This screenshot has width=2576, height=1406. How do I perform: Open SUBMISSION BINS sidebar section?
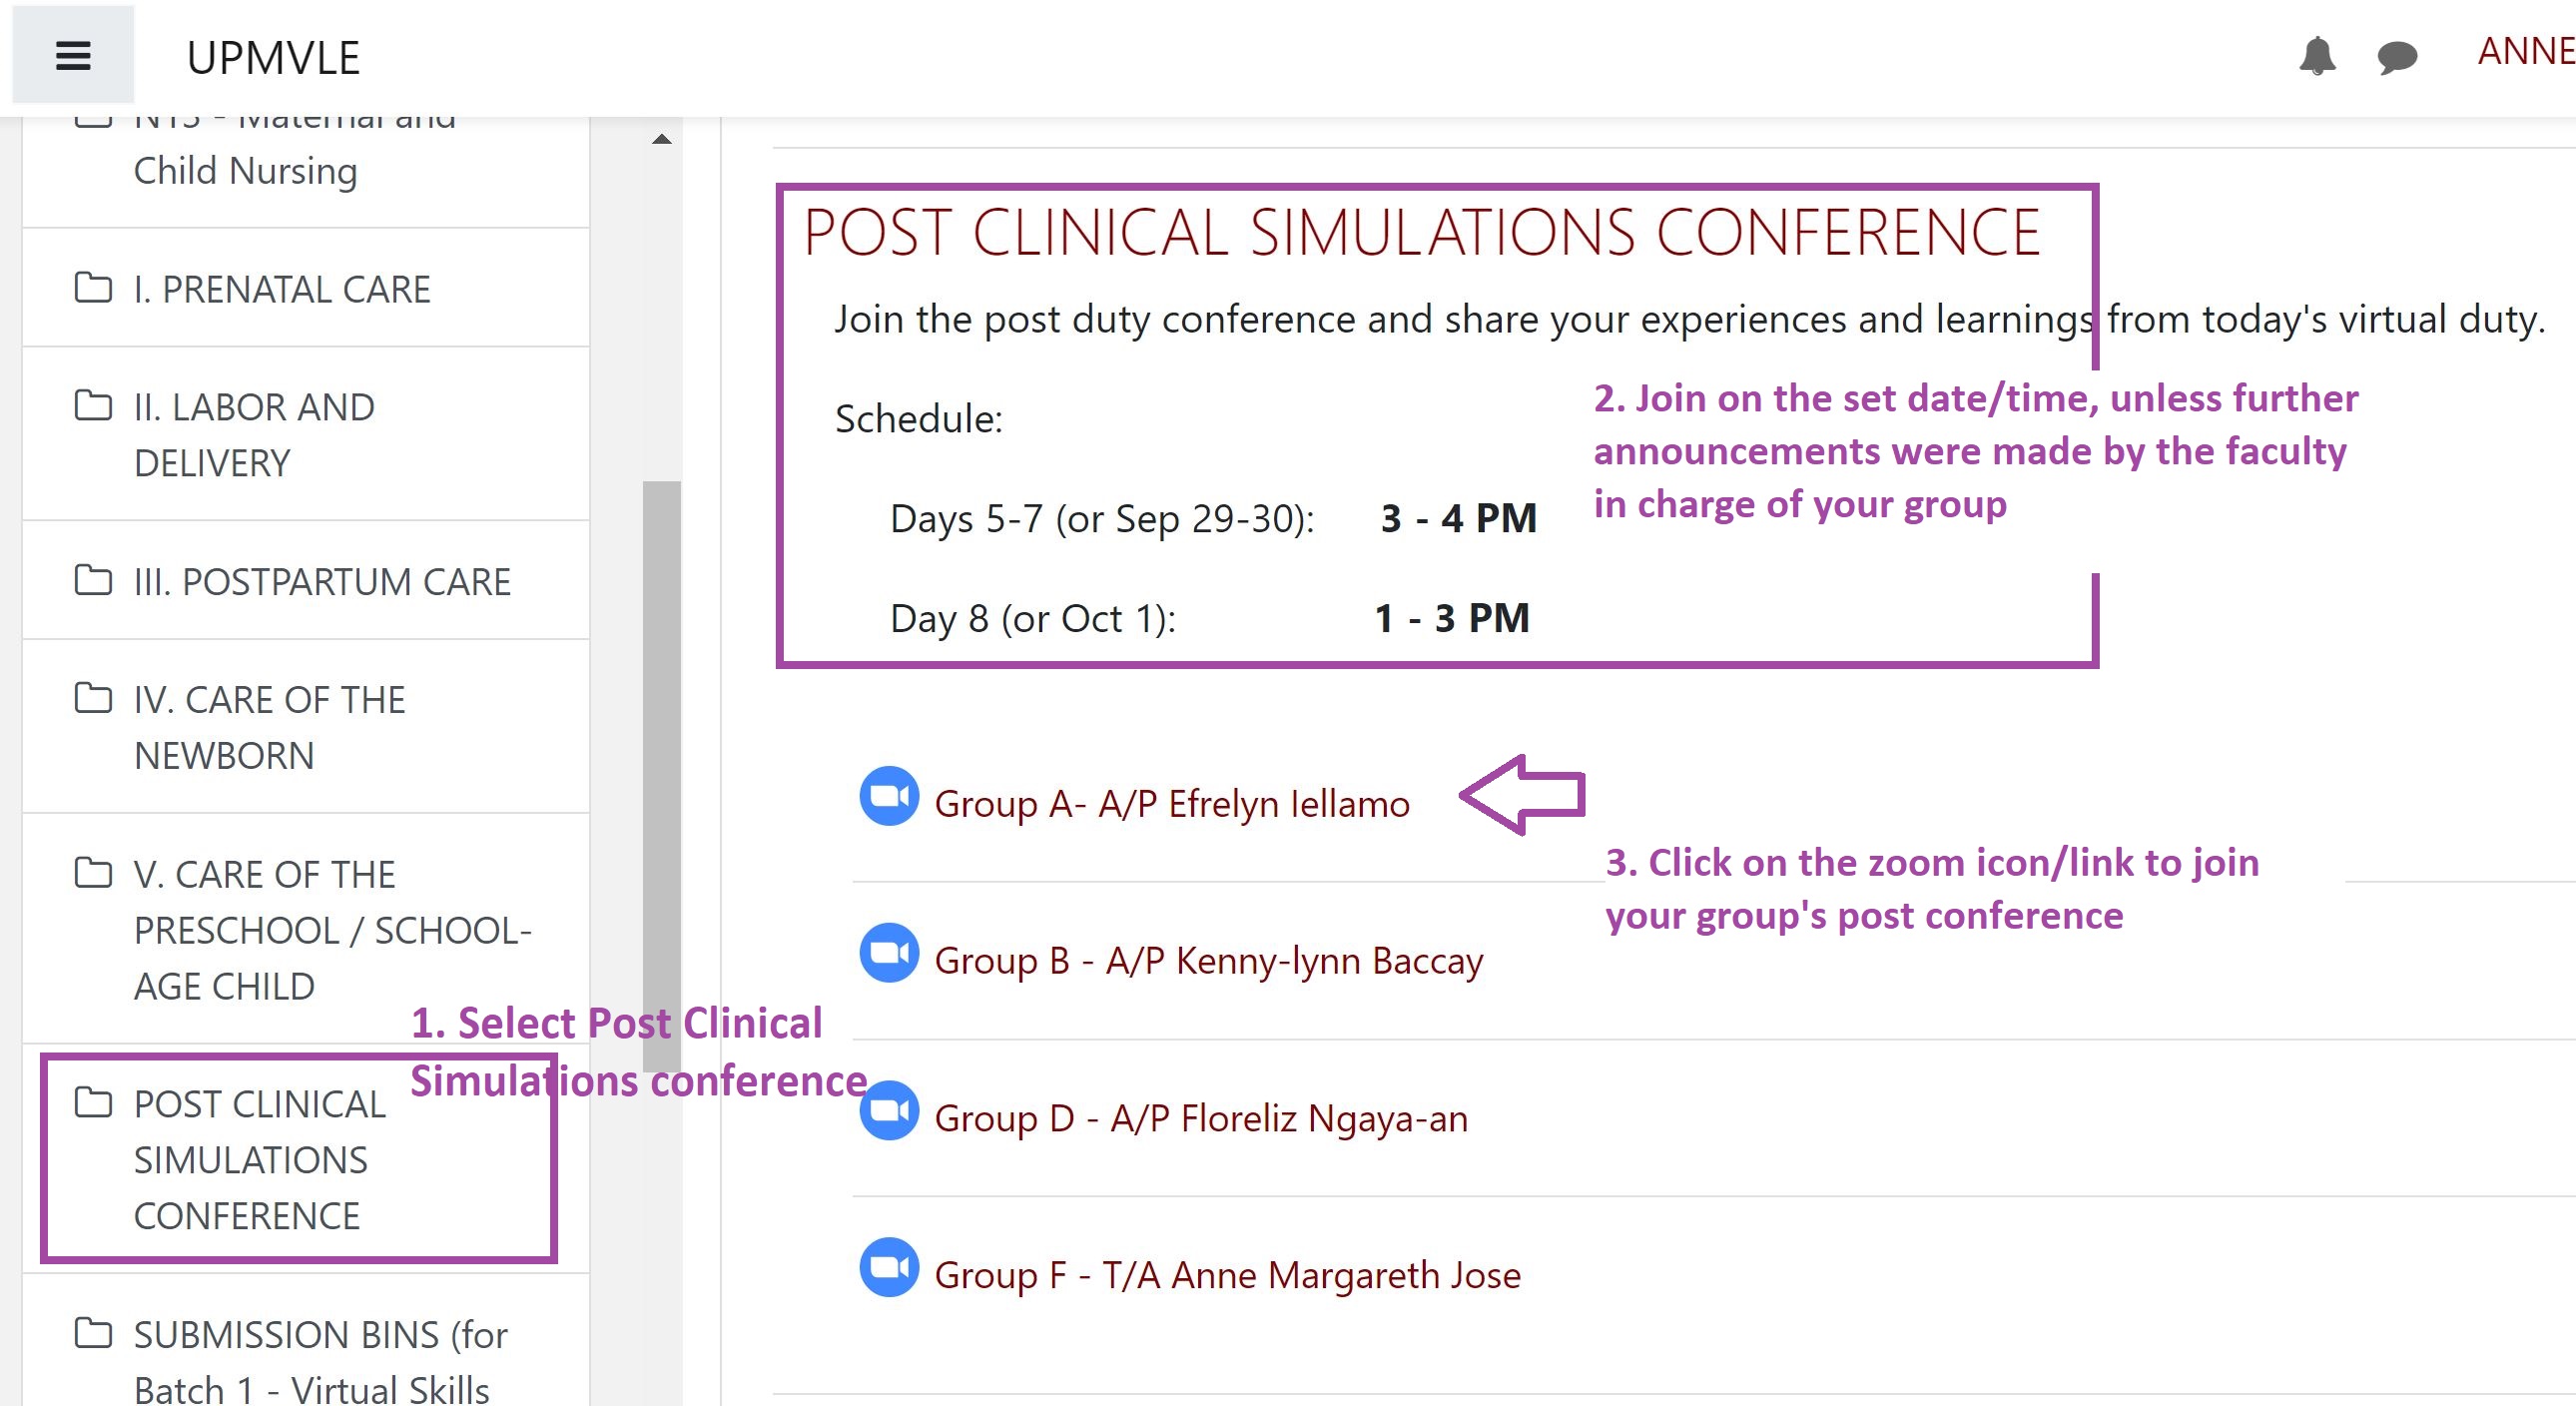click(306, 1342)
